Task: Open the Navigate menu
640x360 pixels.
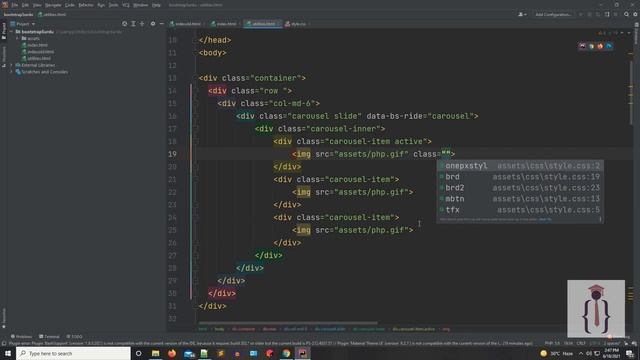Action: tap(53, 5)
